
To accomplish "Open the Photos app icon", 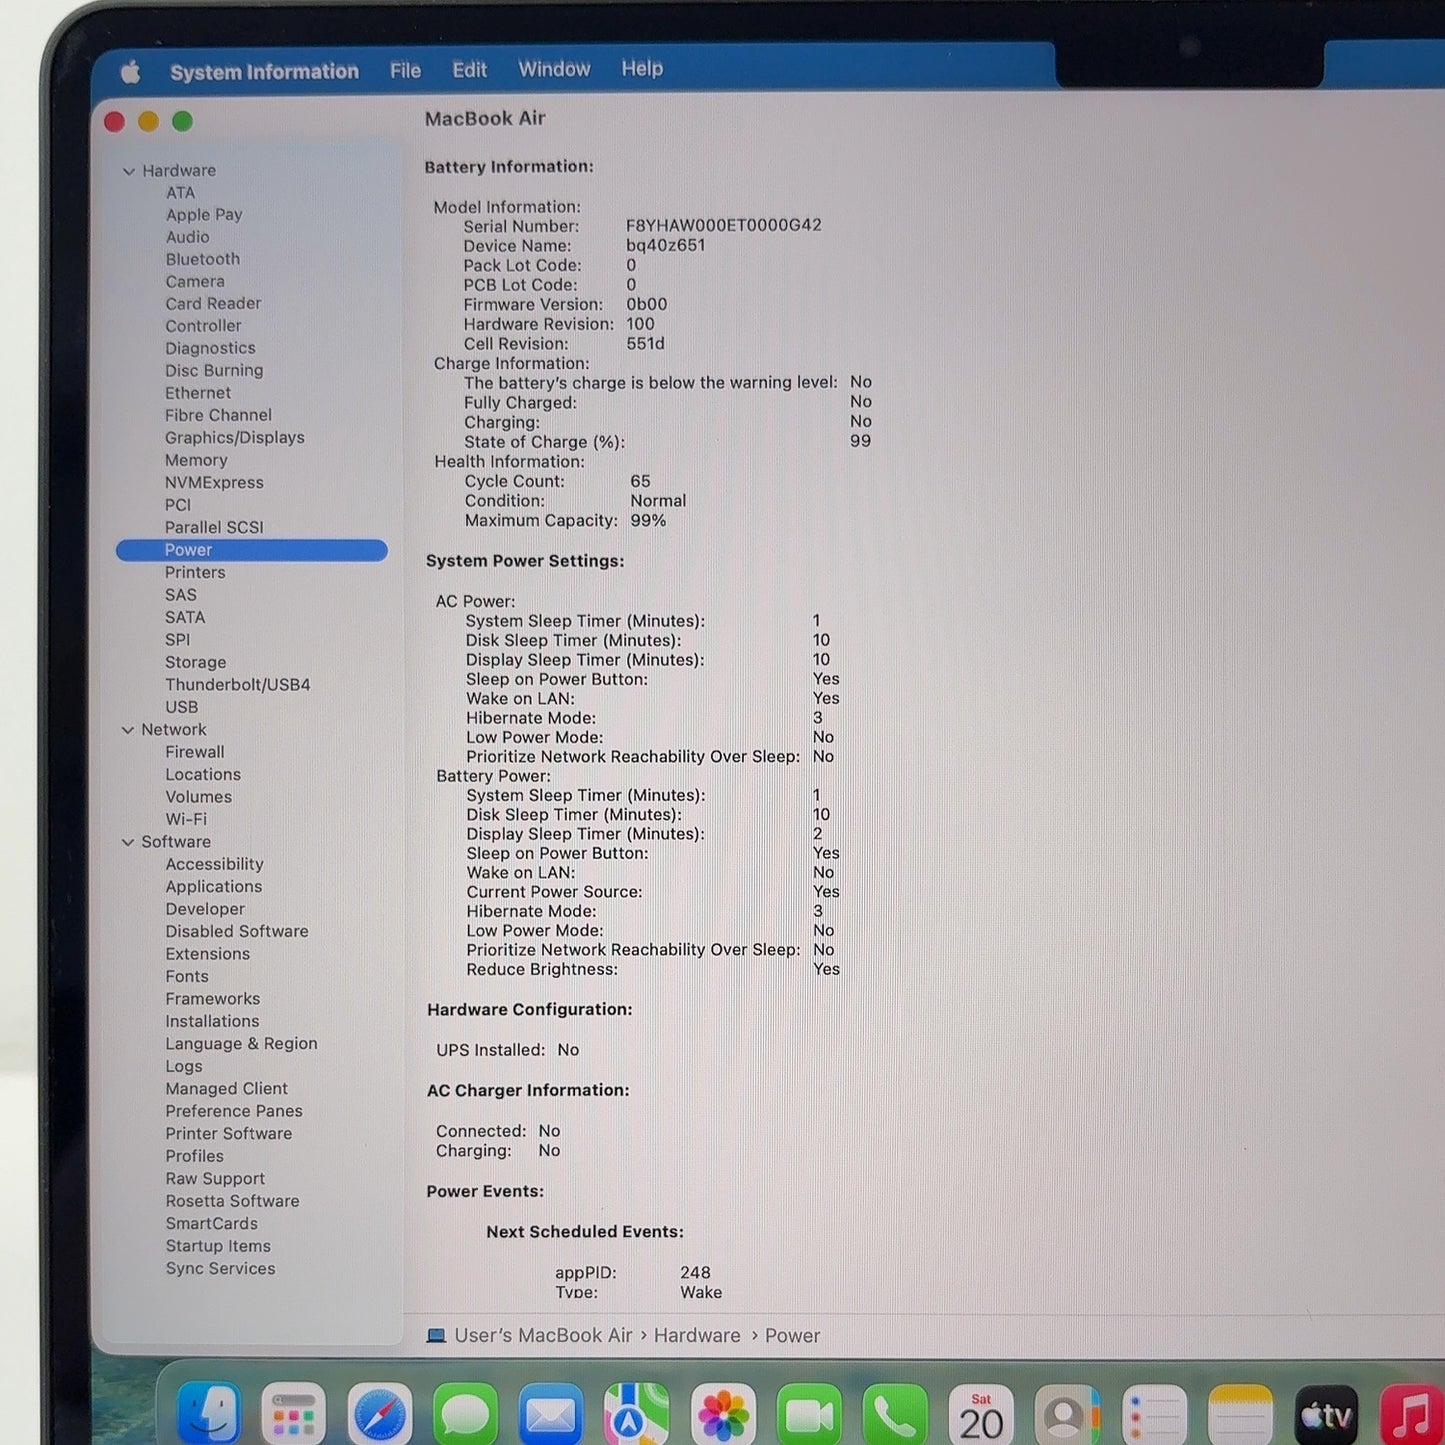I will (x=723, y=1414).
